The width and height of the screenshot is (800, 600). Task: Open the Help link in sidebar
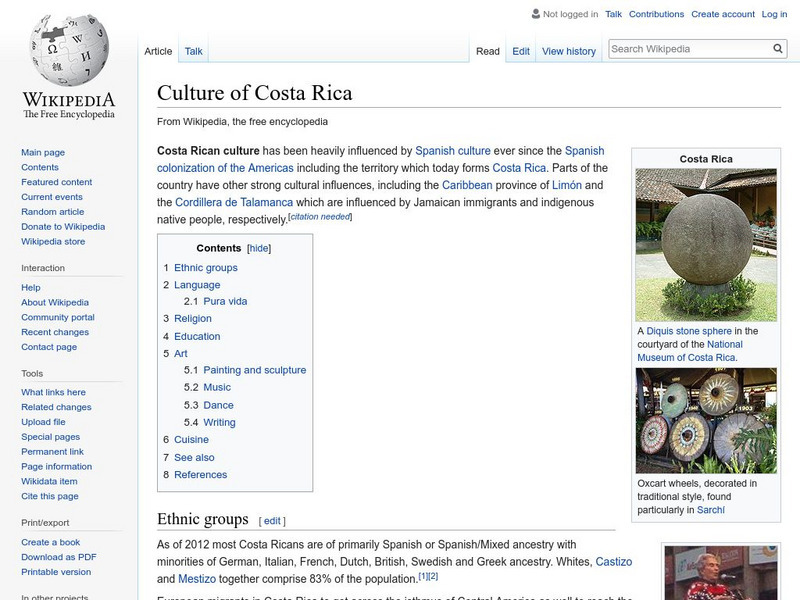pyautogui.click(x=31, y=288)
